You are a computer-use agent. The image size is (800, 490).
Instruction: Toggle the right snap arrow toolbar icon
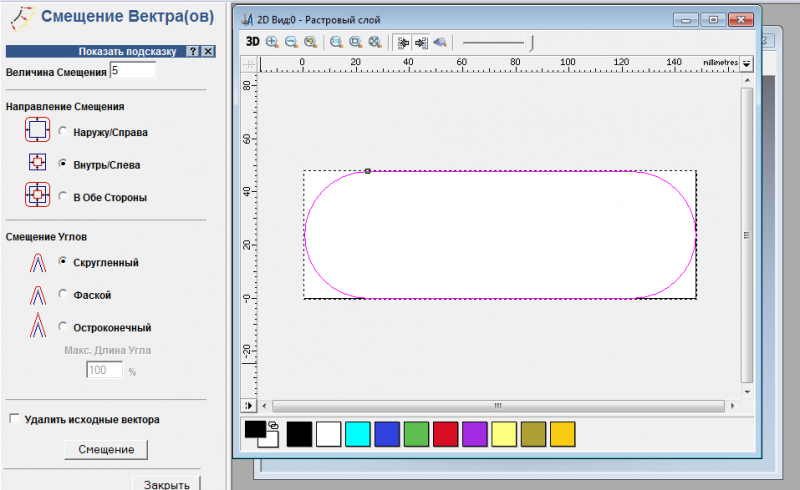pos(421,42)
